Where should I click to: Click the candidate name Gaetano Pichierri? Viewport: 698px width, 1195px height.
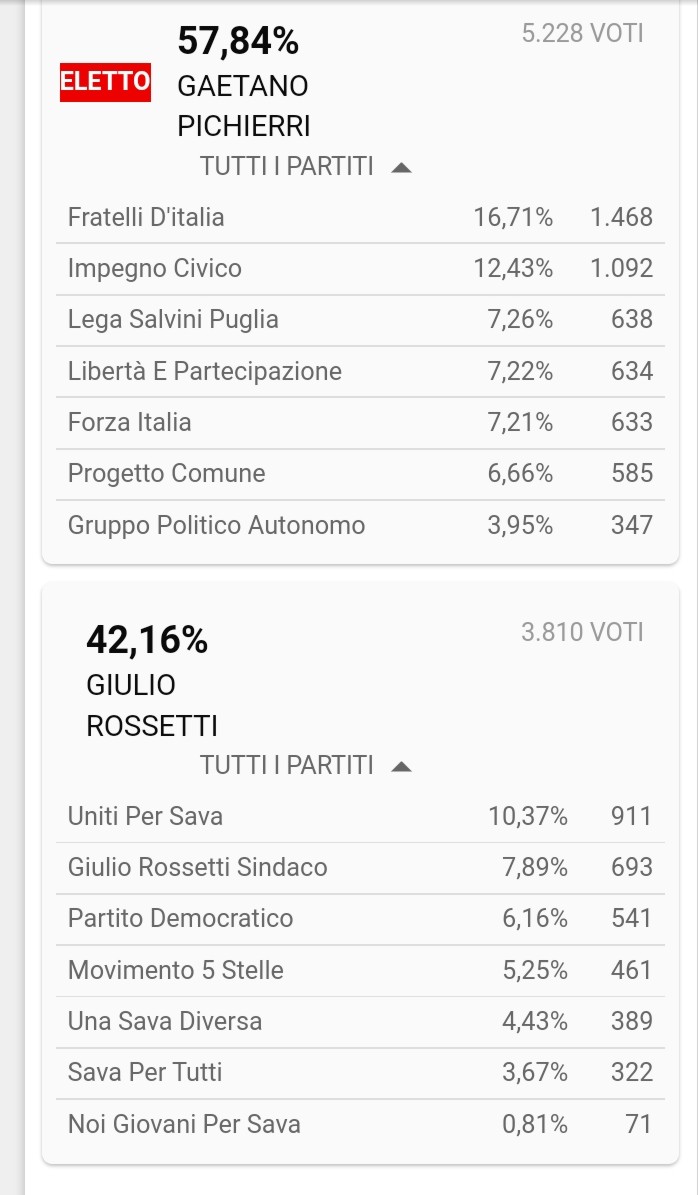point(244,106)
